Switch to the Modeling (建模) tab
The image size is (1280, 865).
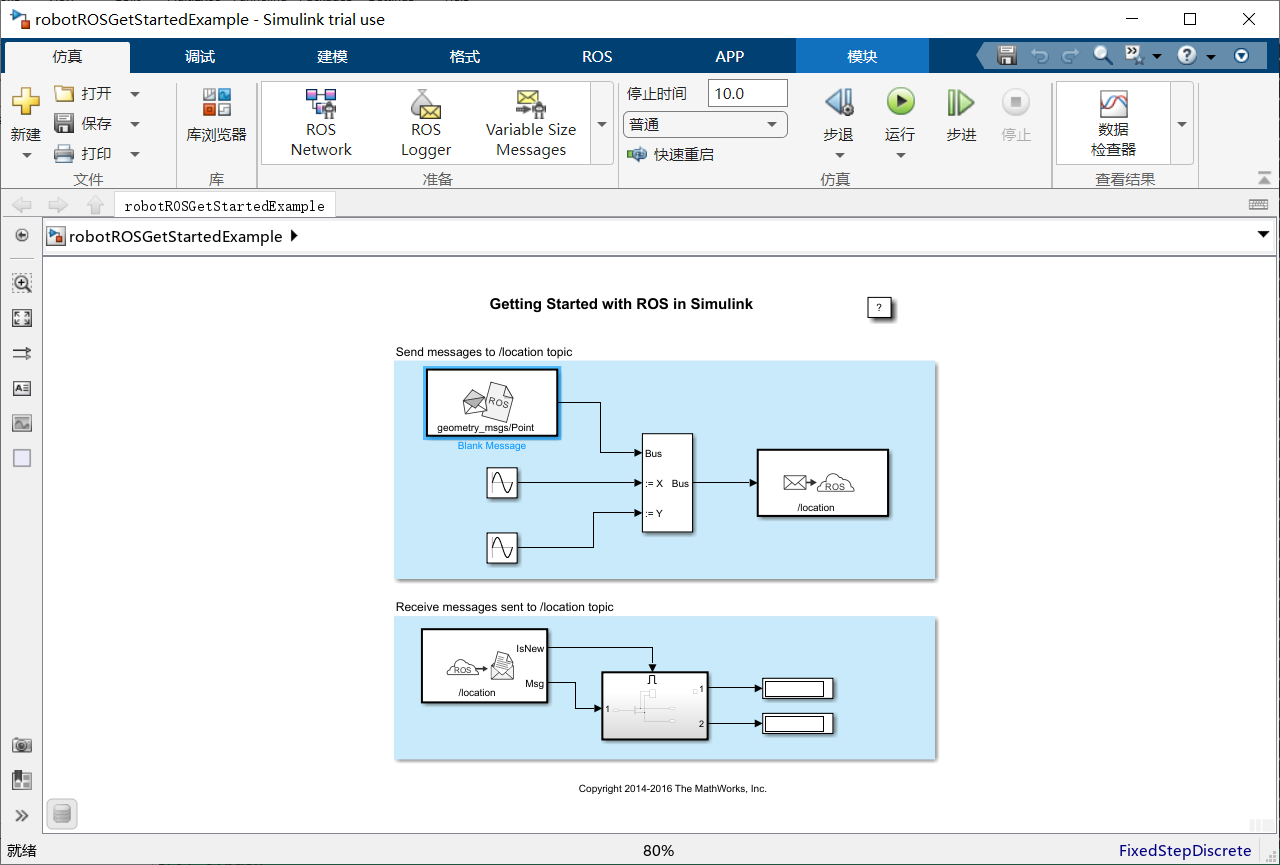[332, 57]
